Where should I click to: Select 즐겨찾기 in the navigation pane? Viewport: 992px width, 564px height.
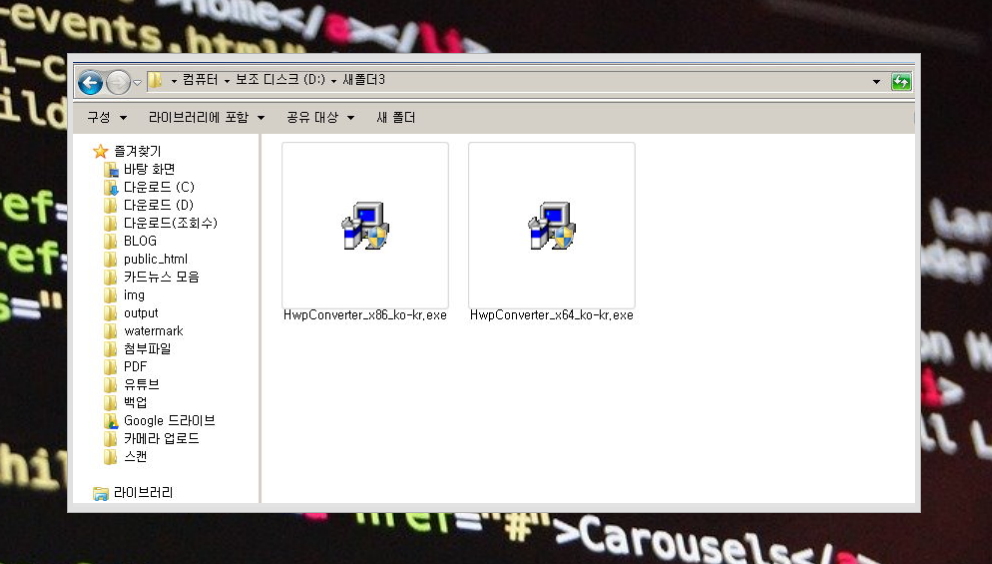(137, 151)
